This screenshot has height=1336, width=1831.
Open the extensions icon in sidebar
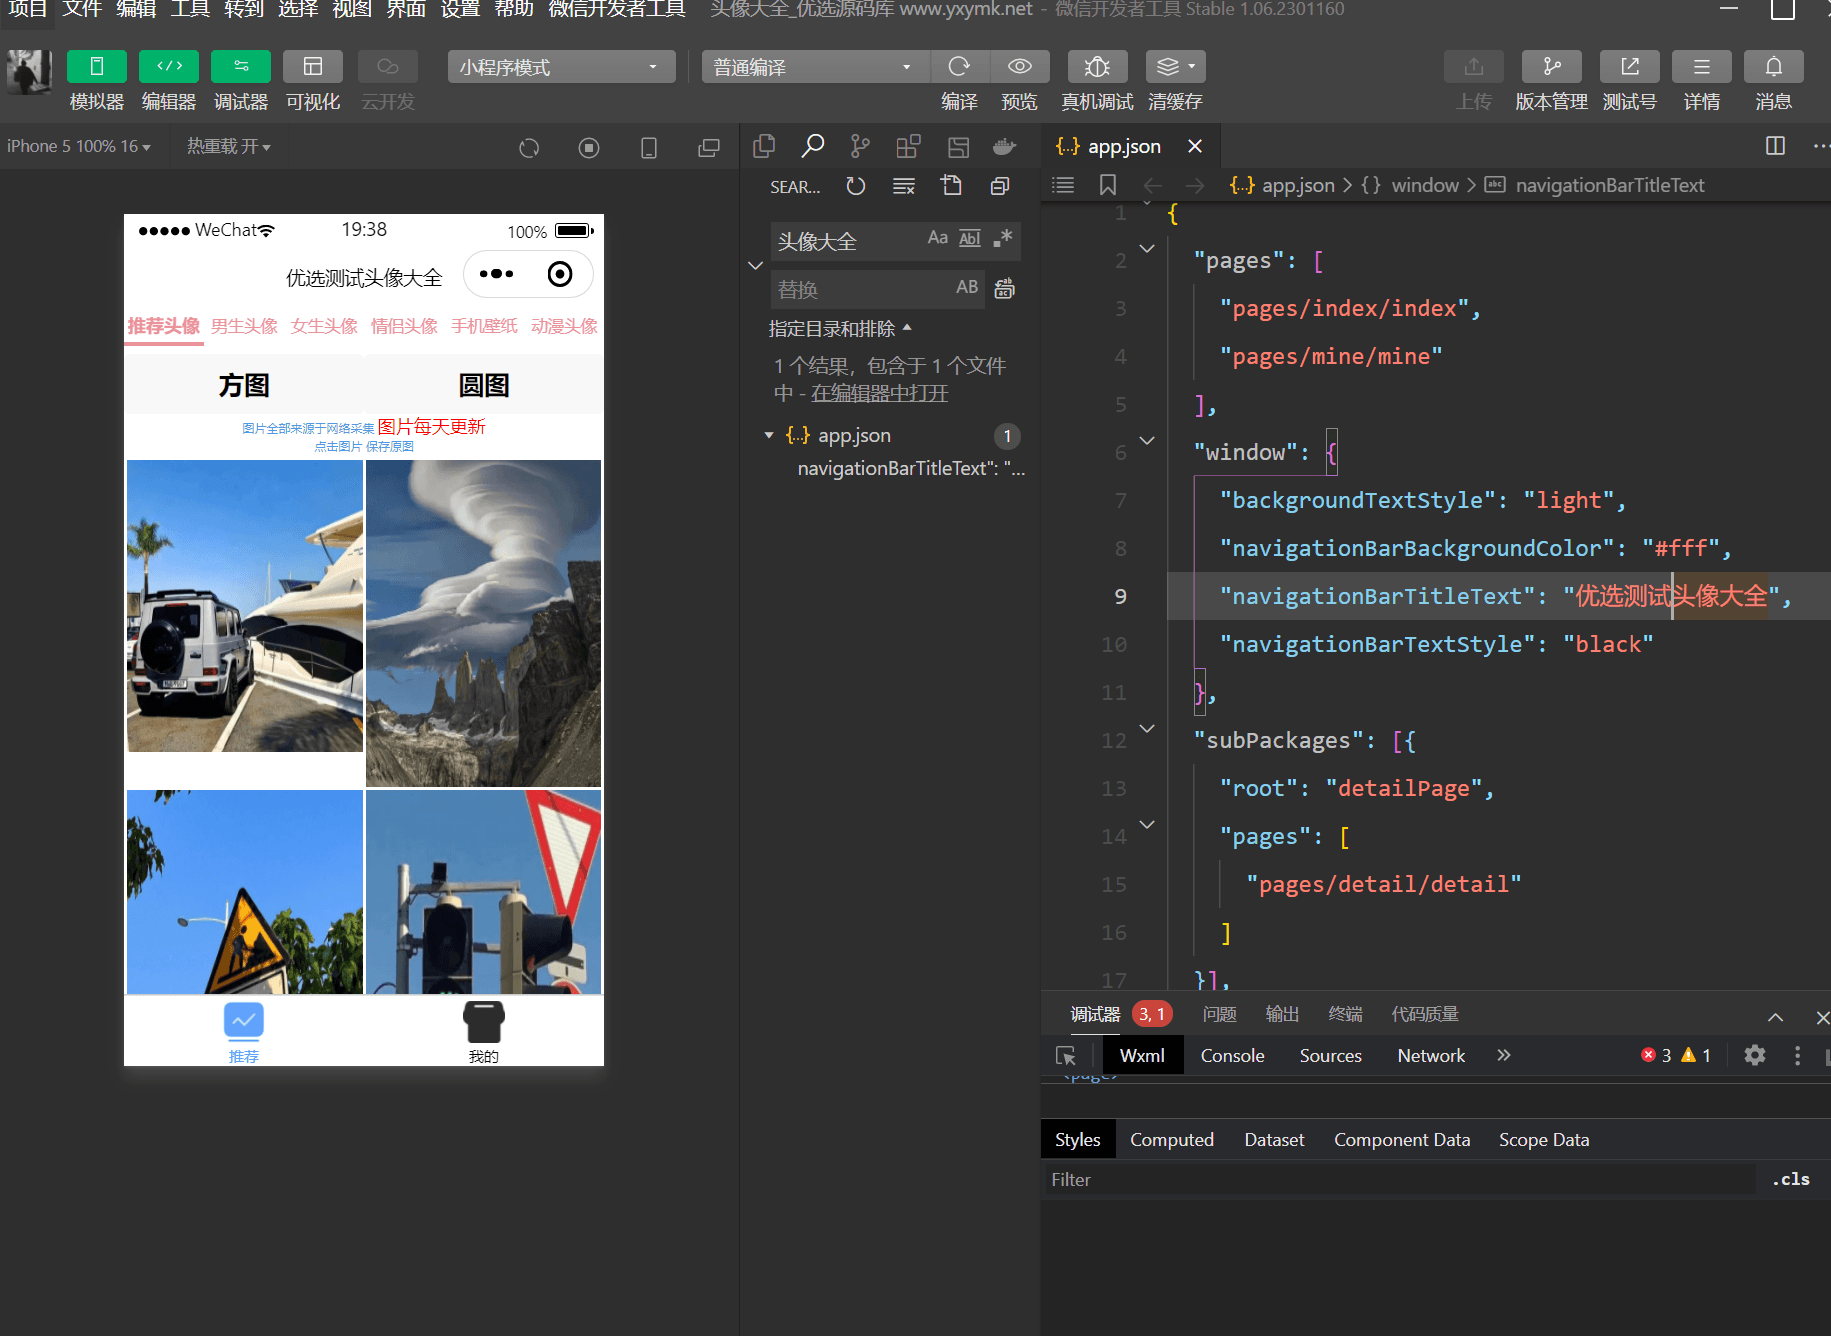point(908,147)
